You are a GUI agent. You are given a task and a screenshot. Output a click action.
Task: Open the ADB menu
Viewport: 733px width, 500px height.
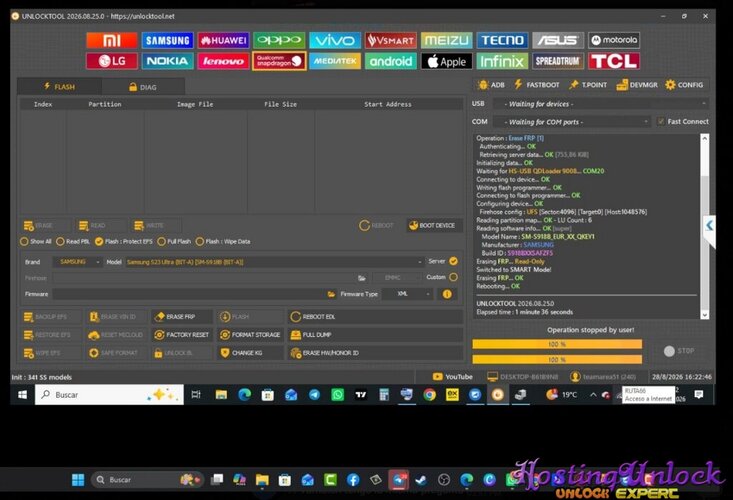click(x=491, y=85)
